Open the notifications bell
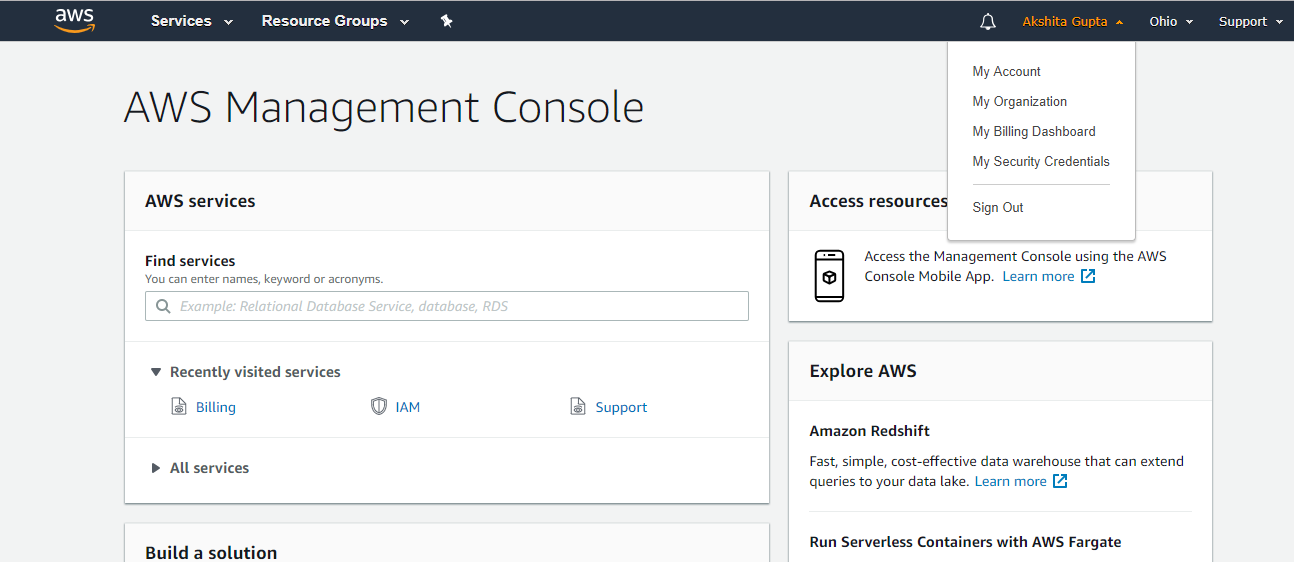This screenshot has height=562, width=1294. coord(988,21)
